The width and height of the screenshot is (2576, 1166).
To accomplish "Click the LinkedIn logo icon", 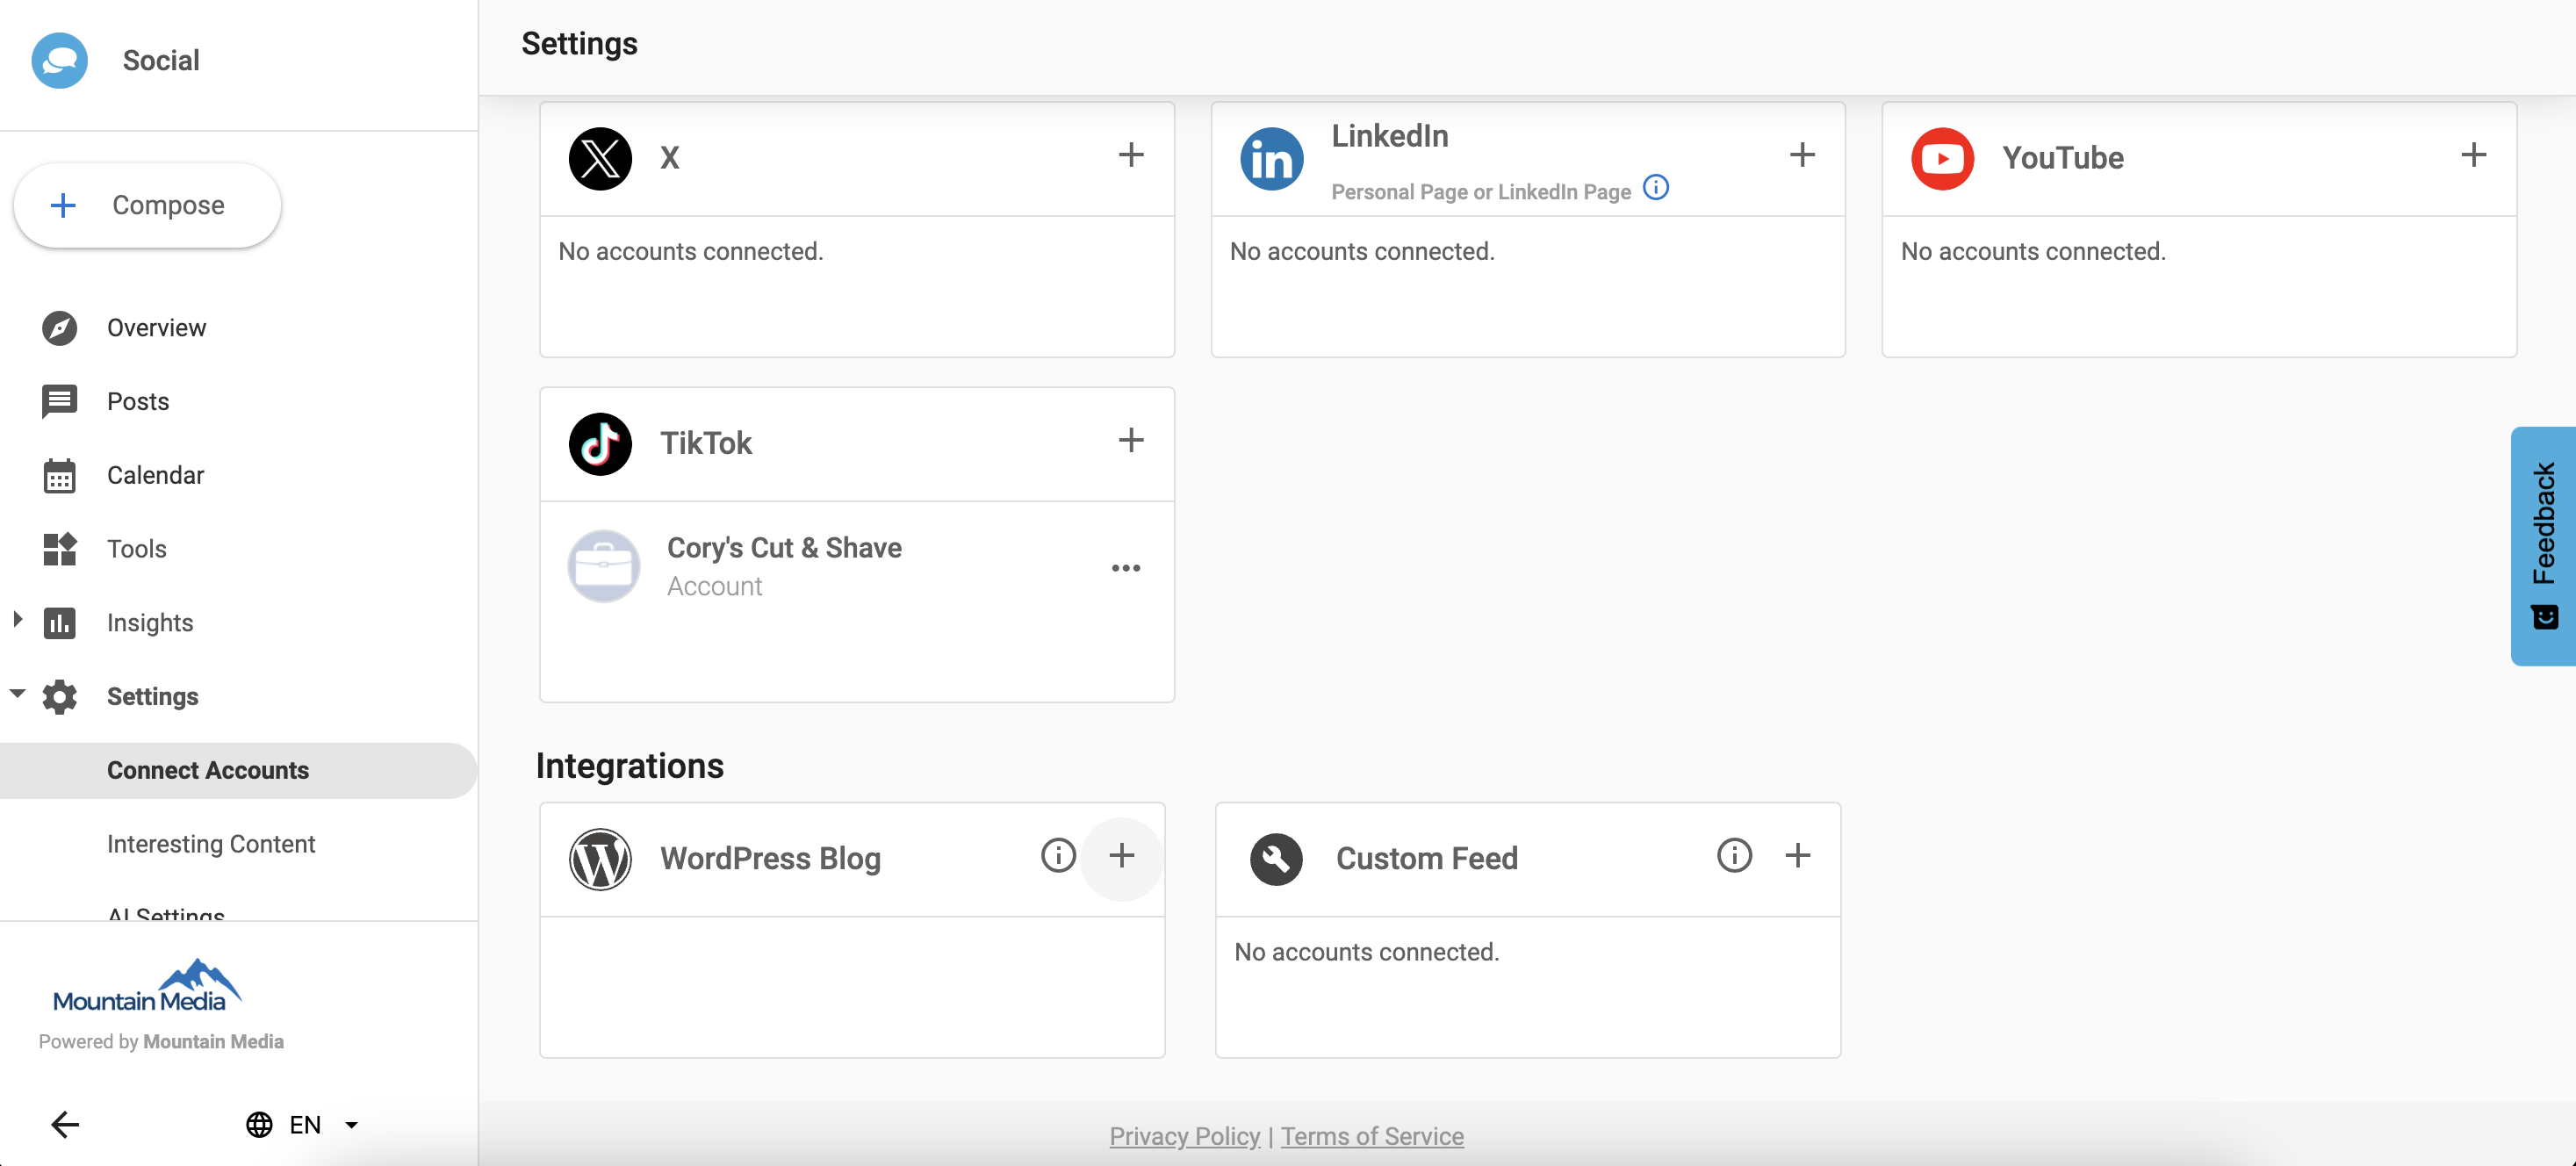I will pos(1271,158).
